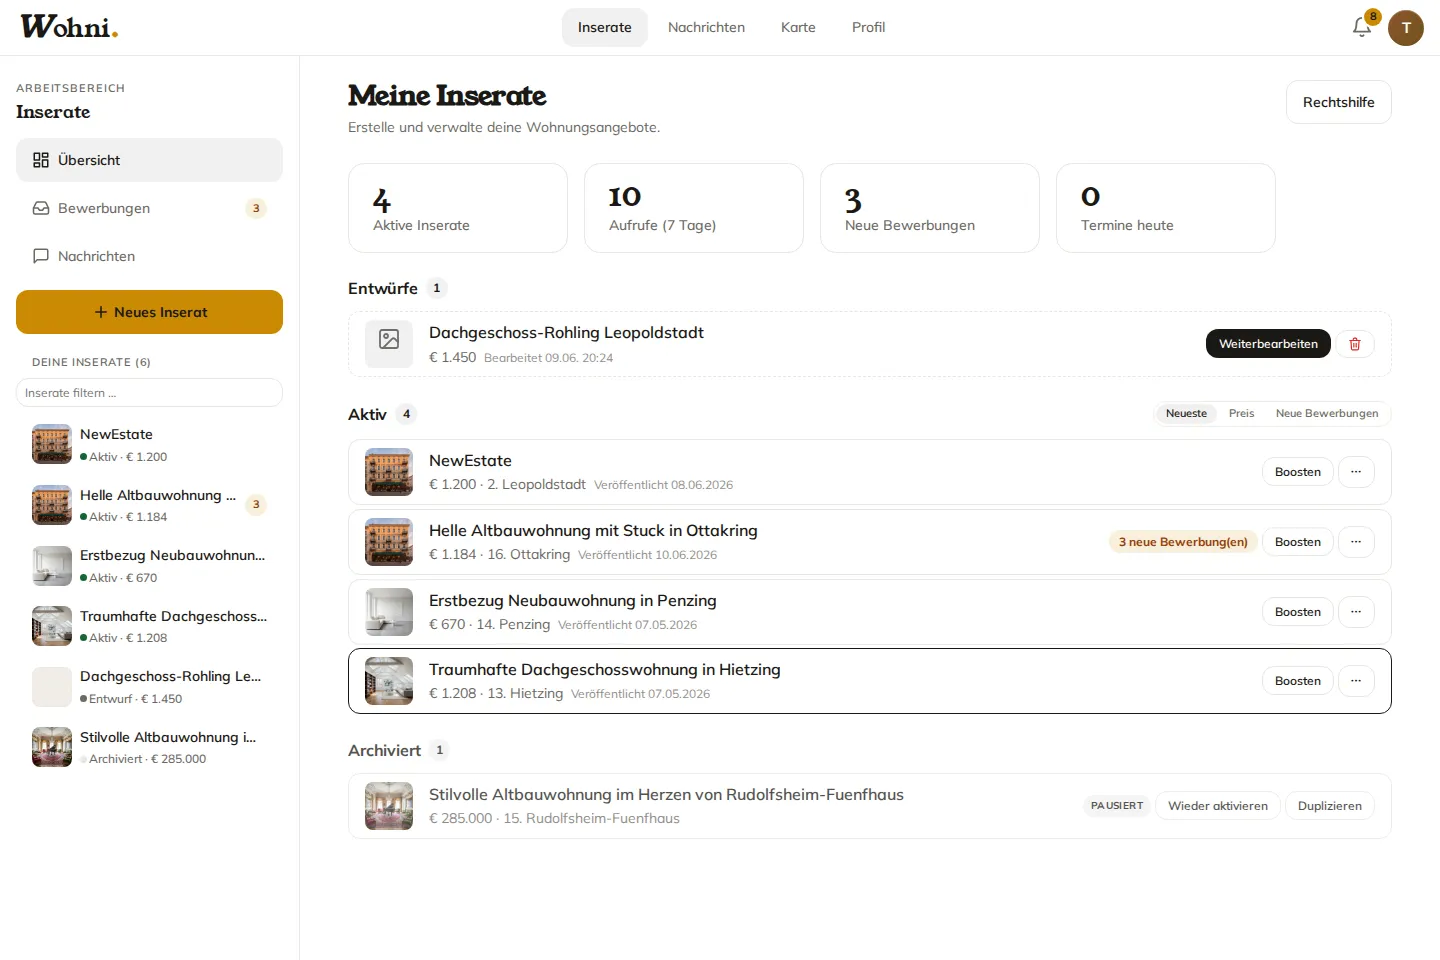The height and width of the screenshot is (960, 1440).
Task: Open more options for Erstbezug Neubauwohnung listing
Action: (x=1356, y=612)
